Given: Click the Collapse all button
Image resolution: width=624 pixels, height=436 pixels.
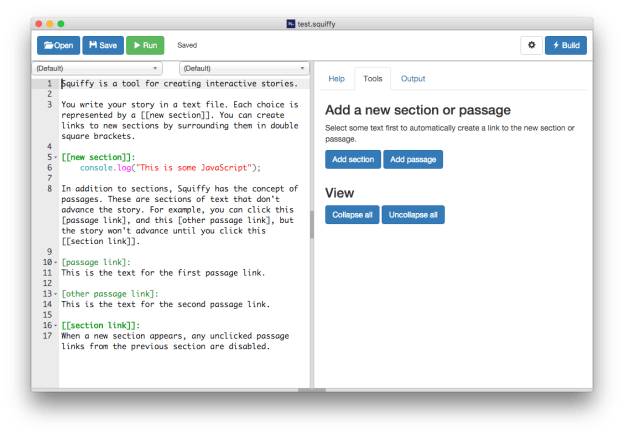Looking at the screenshot, I should tap(352, 215).
